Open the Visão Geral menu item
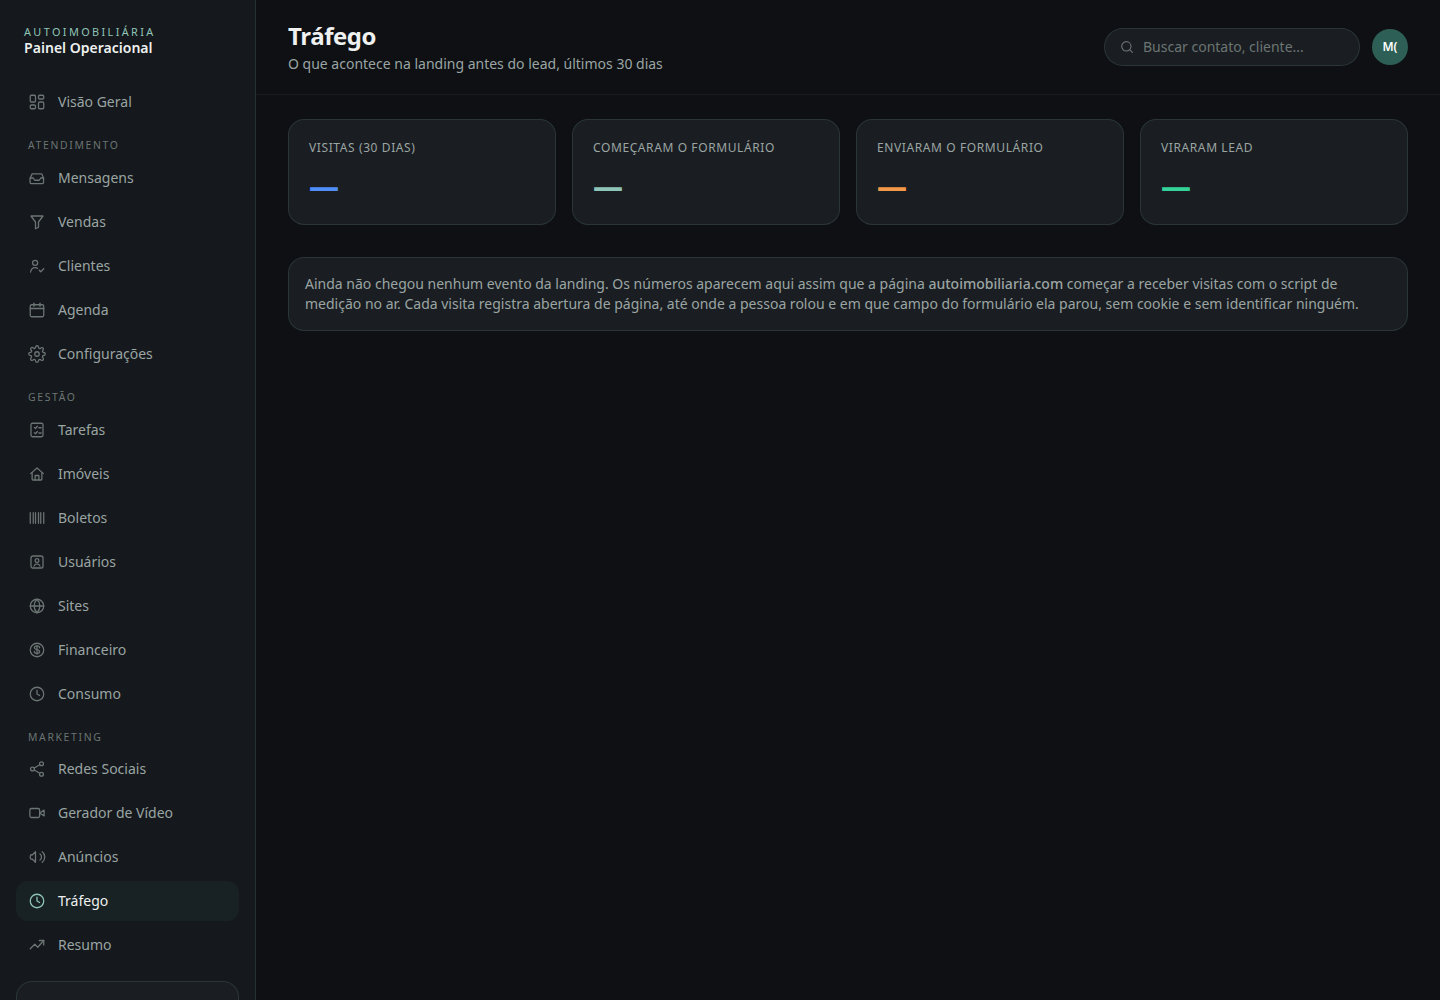Screen dimensions: 1440x1000 tap(127, 102)
